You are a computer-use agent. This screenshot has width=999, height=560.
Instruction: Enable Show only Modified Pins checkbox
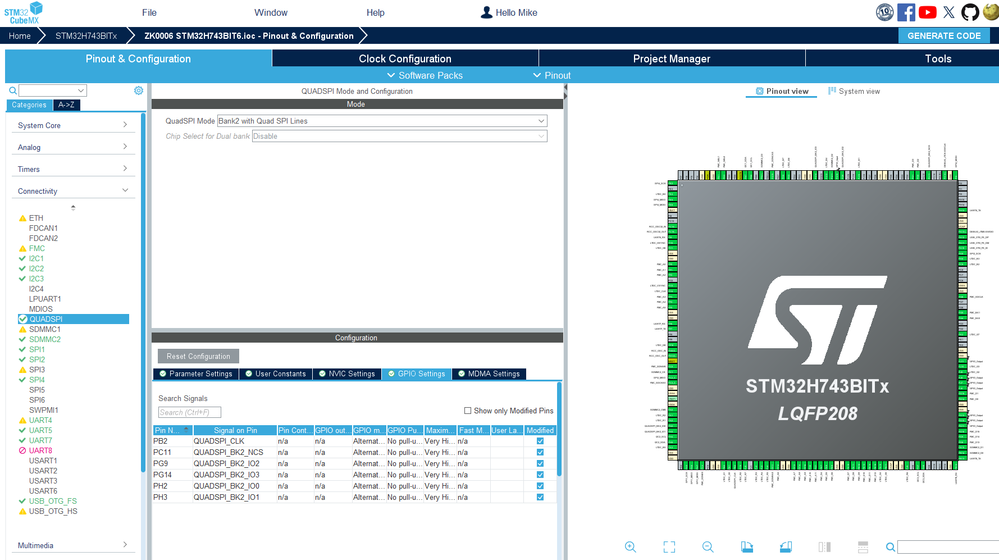[468, 411]
